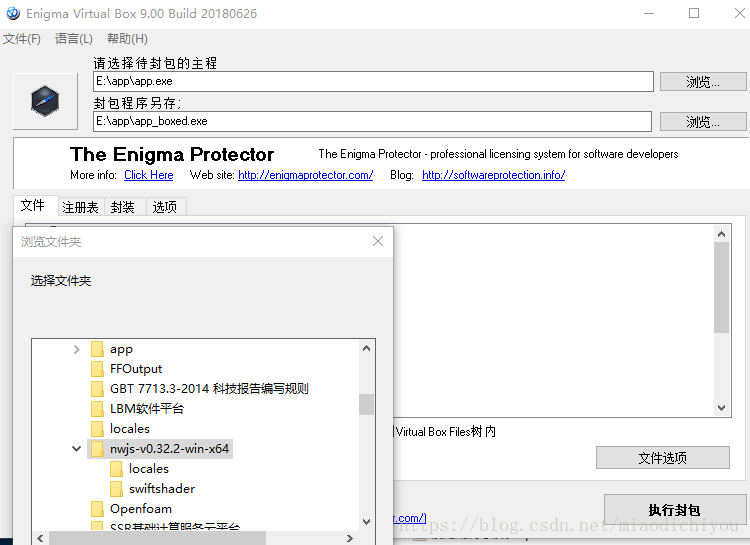Click the Enigma compass logo icon
The width and height of the screenshot is (750, 545).
click(45, 101)
